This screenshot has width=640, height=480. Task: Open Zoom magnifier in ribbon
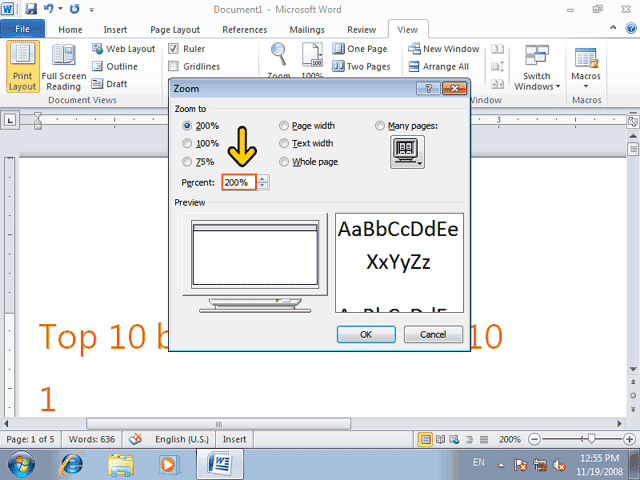(x=279, y=59)
